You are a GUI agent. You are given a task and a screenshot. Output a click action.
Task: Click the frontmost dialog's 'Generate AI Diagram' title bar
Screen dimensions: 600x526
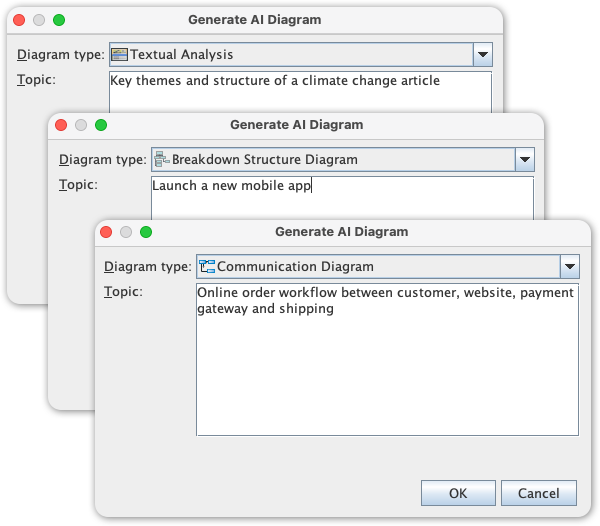(x=341, y=231)
